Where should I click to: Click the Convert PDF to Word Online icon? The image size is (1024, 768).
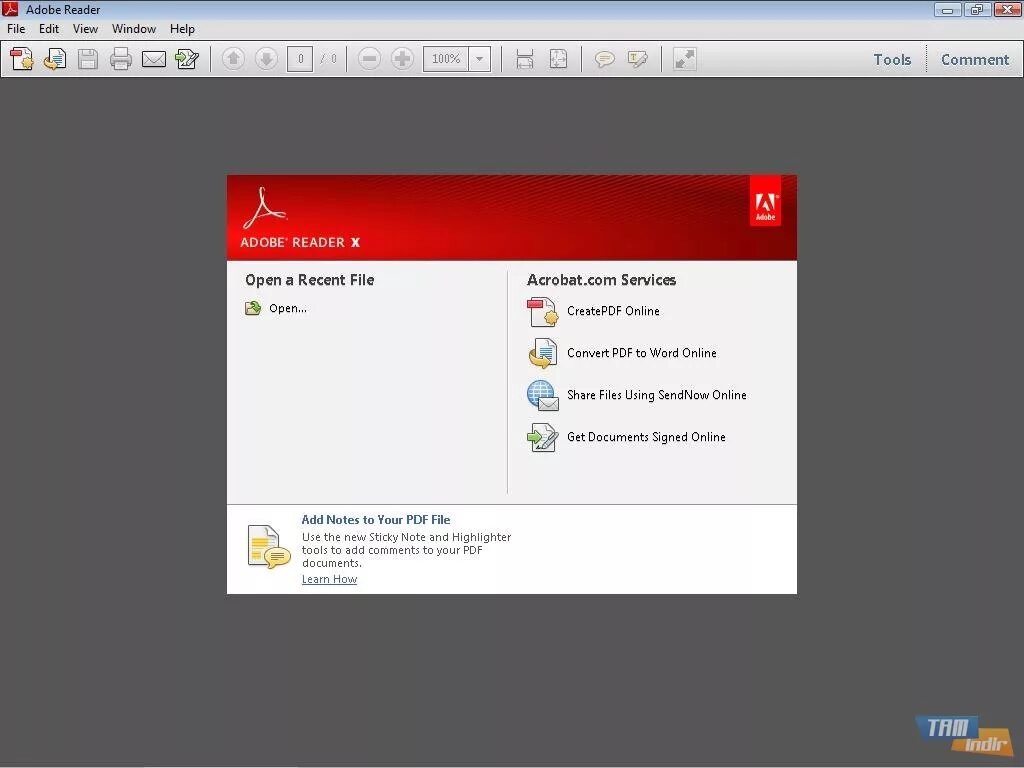(x=543, y=353)
